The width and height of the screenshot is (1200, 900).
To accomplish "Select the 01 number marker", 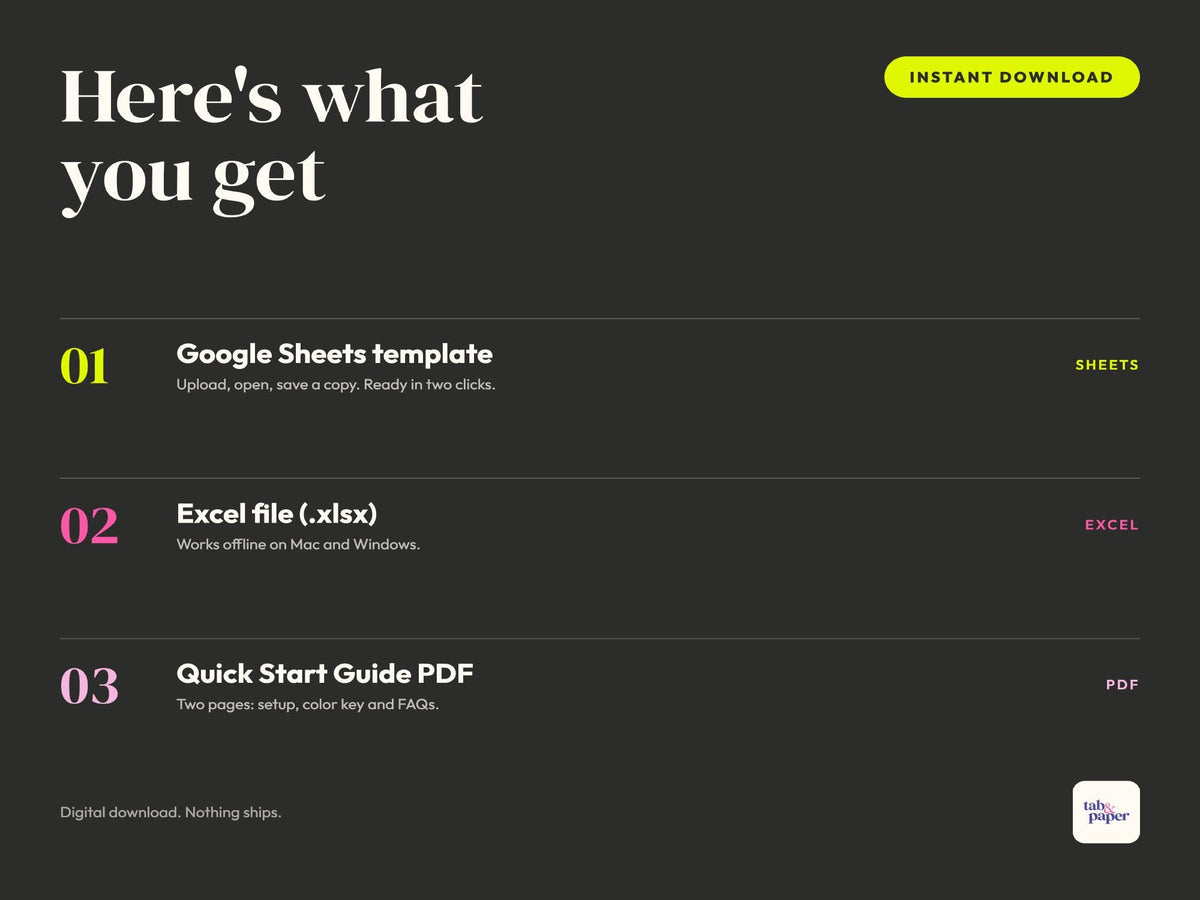I will click(84, 367).
